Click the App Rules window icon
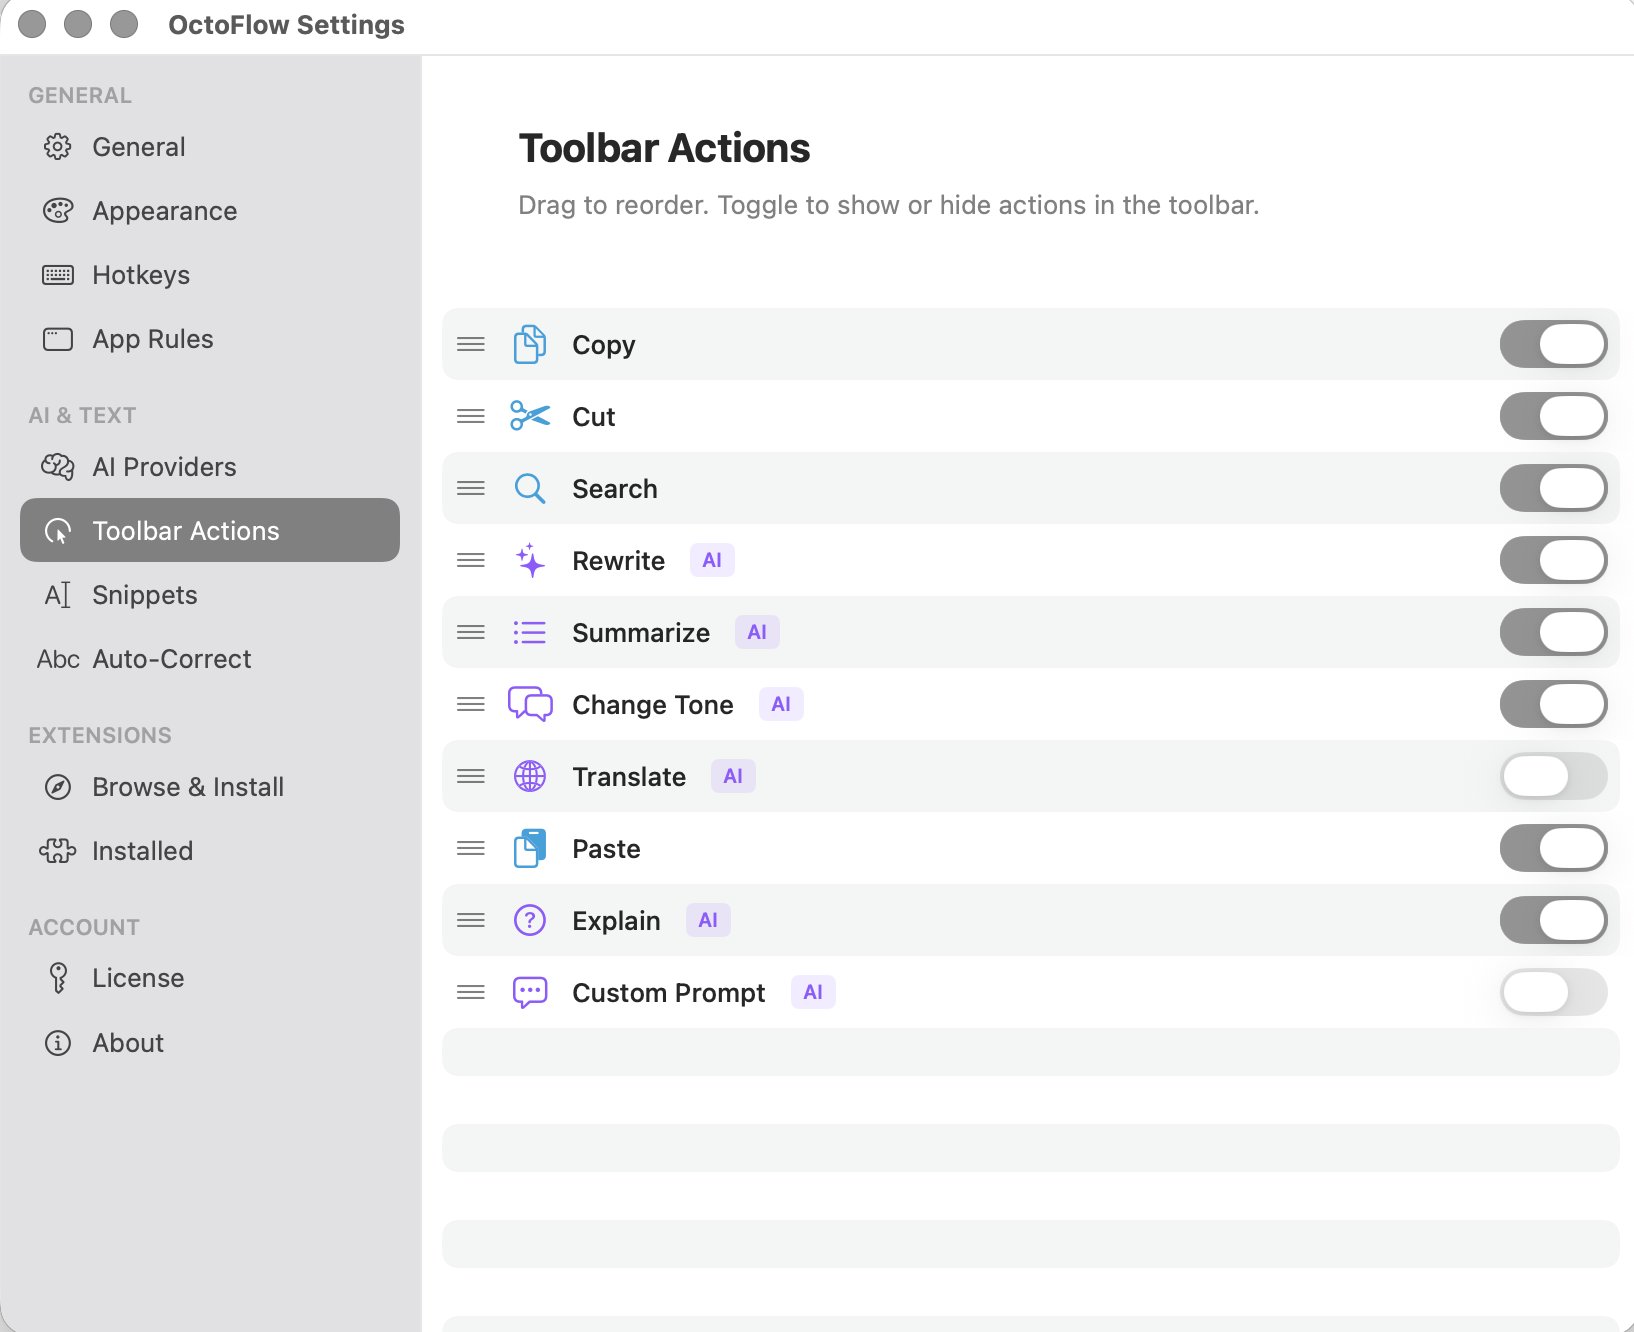Viewport: 1634px width, 1332px height. 58,339
